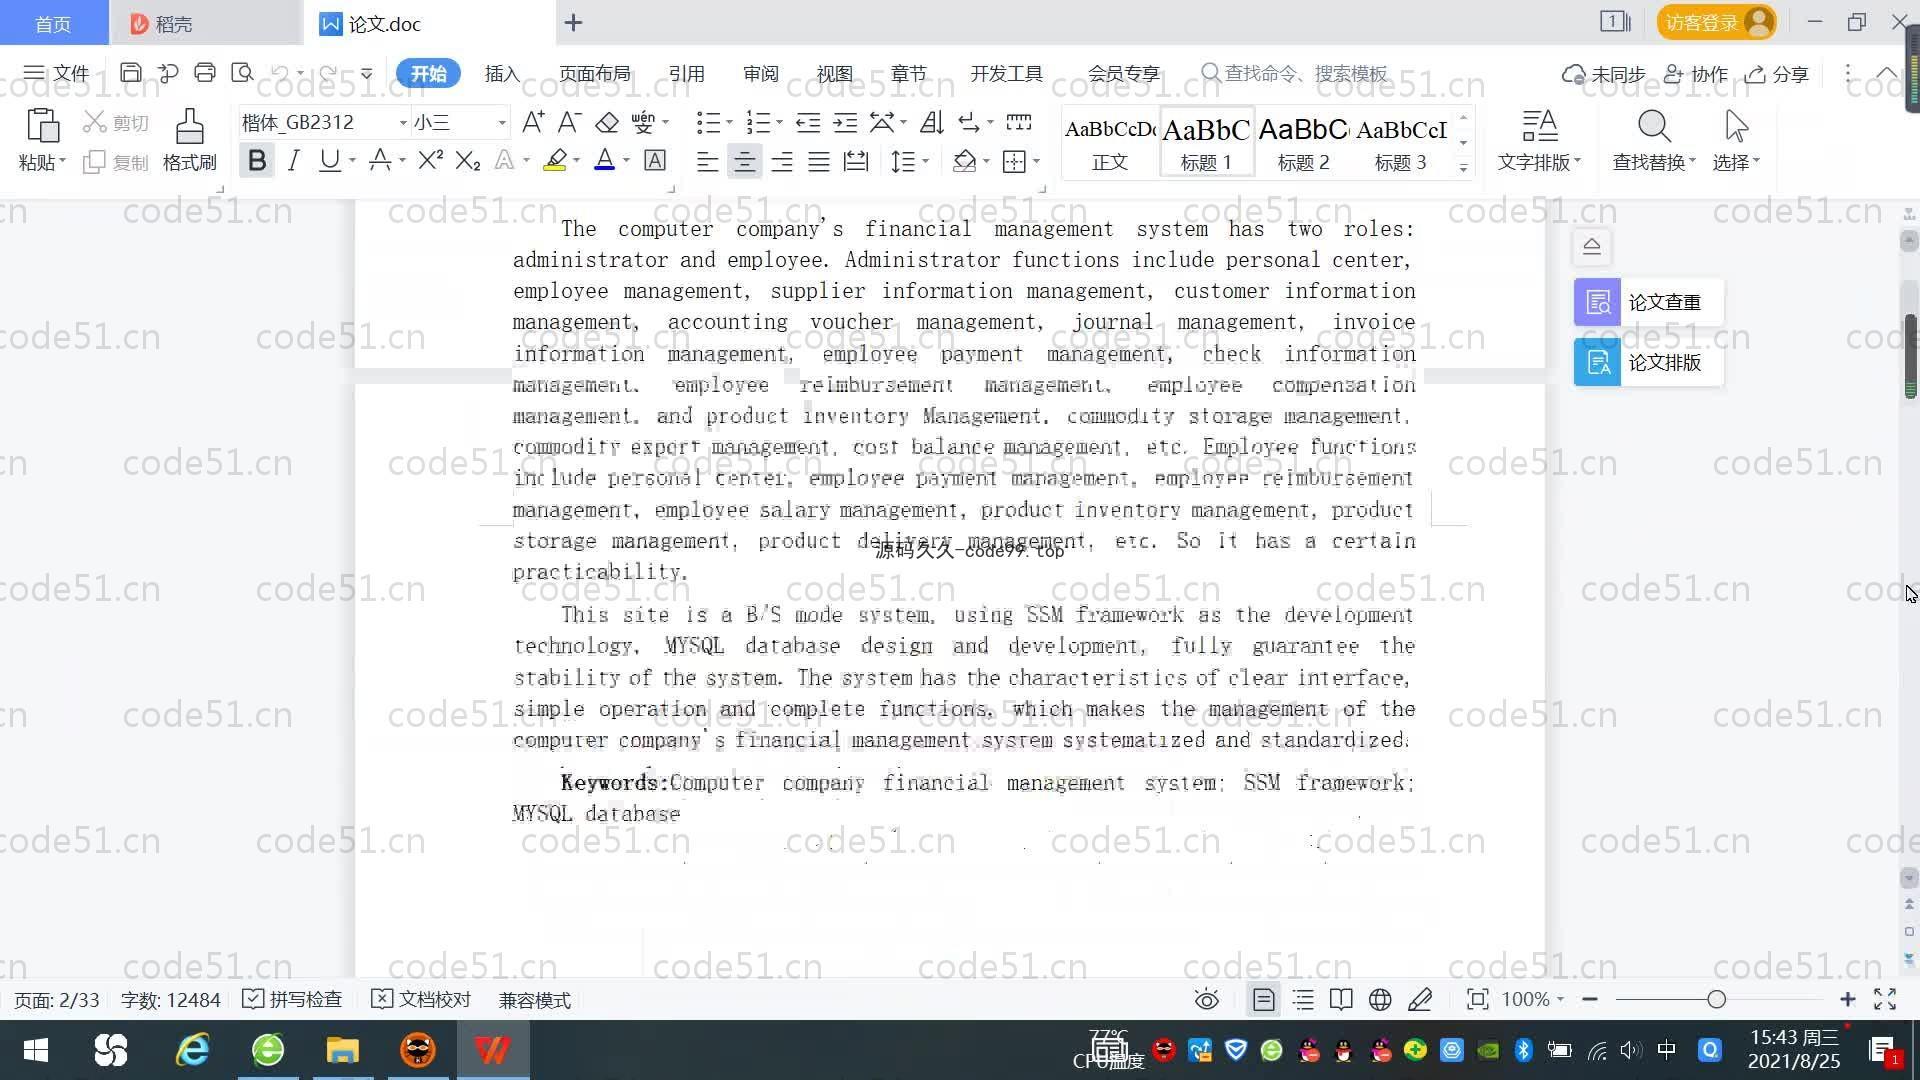Viewport: 1920px width, 1080px height.
Task: Click 未同步 sync status button
Action: [1604, 74]
